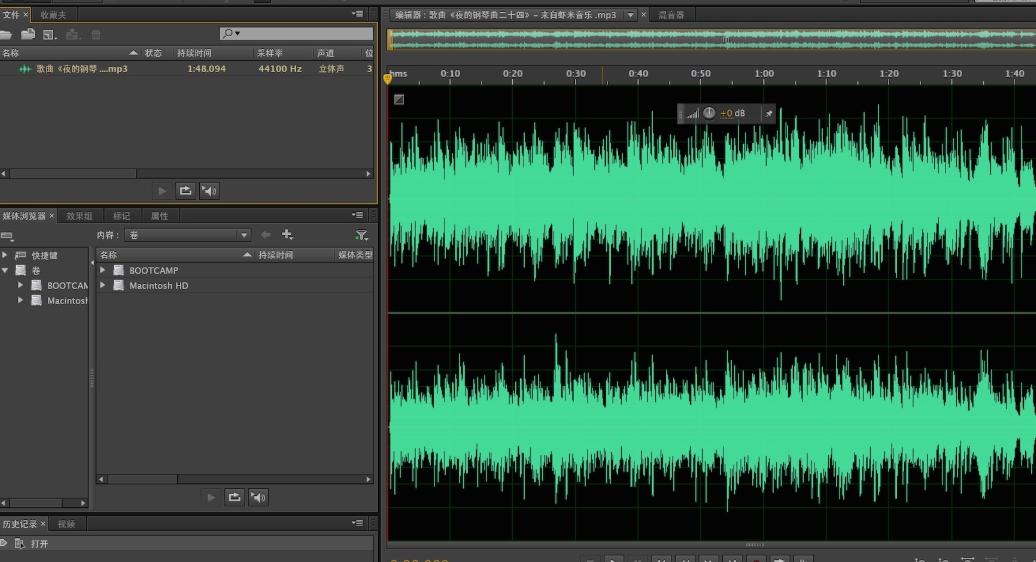
Task: Click the hms time format label
Action: tap(398, 73)
